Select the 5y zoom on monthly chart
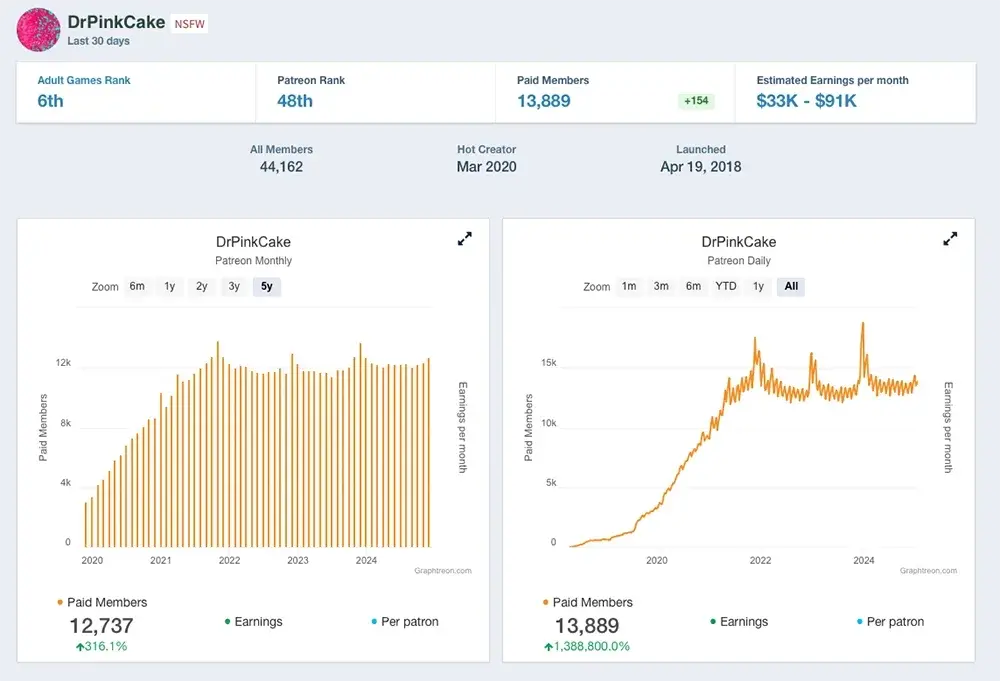Image resolution: width=1000 pixels, height=681 pixels. (267, 286)
